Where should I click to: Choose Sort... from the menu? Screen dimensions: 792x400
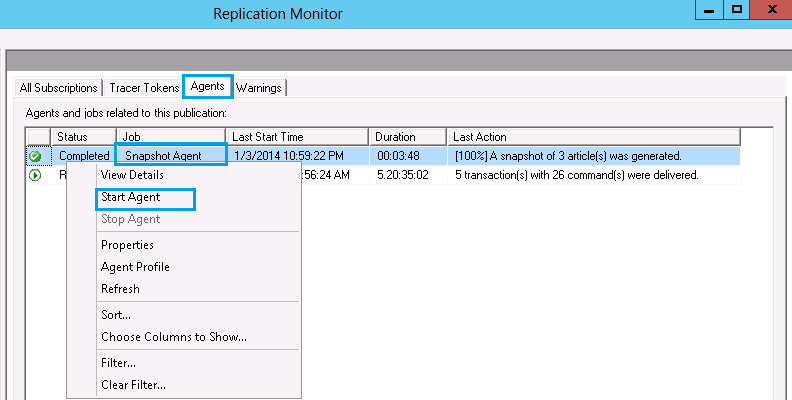tap(116, 315)
